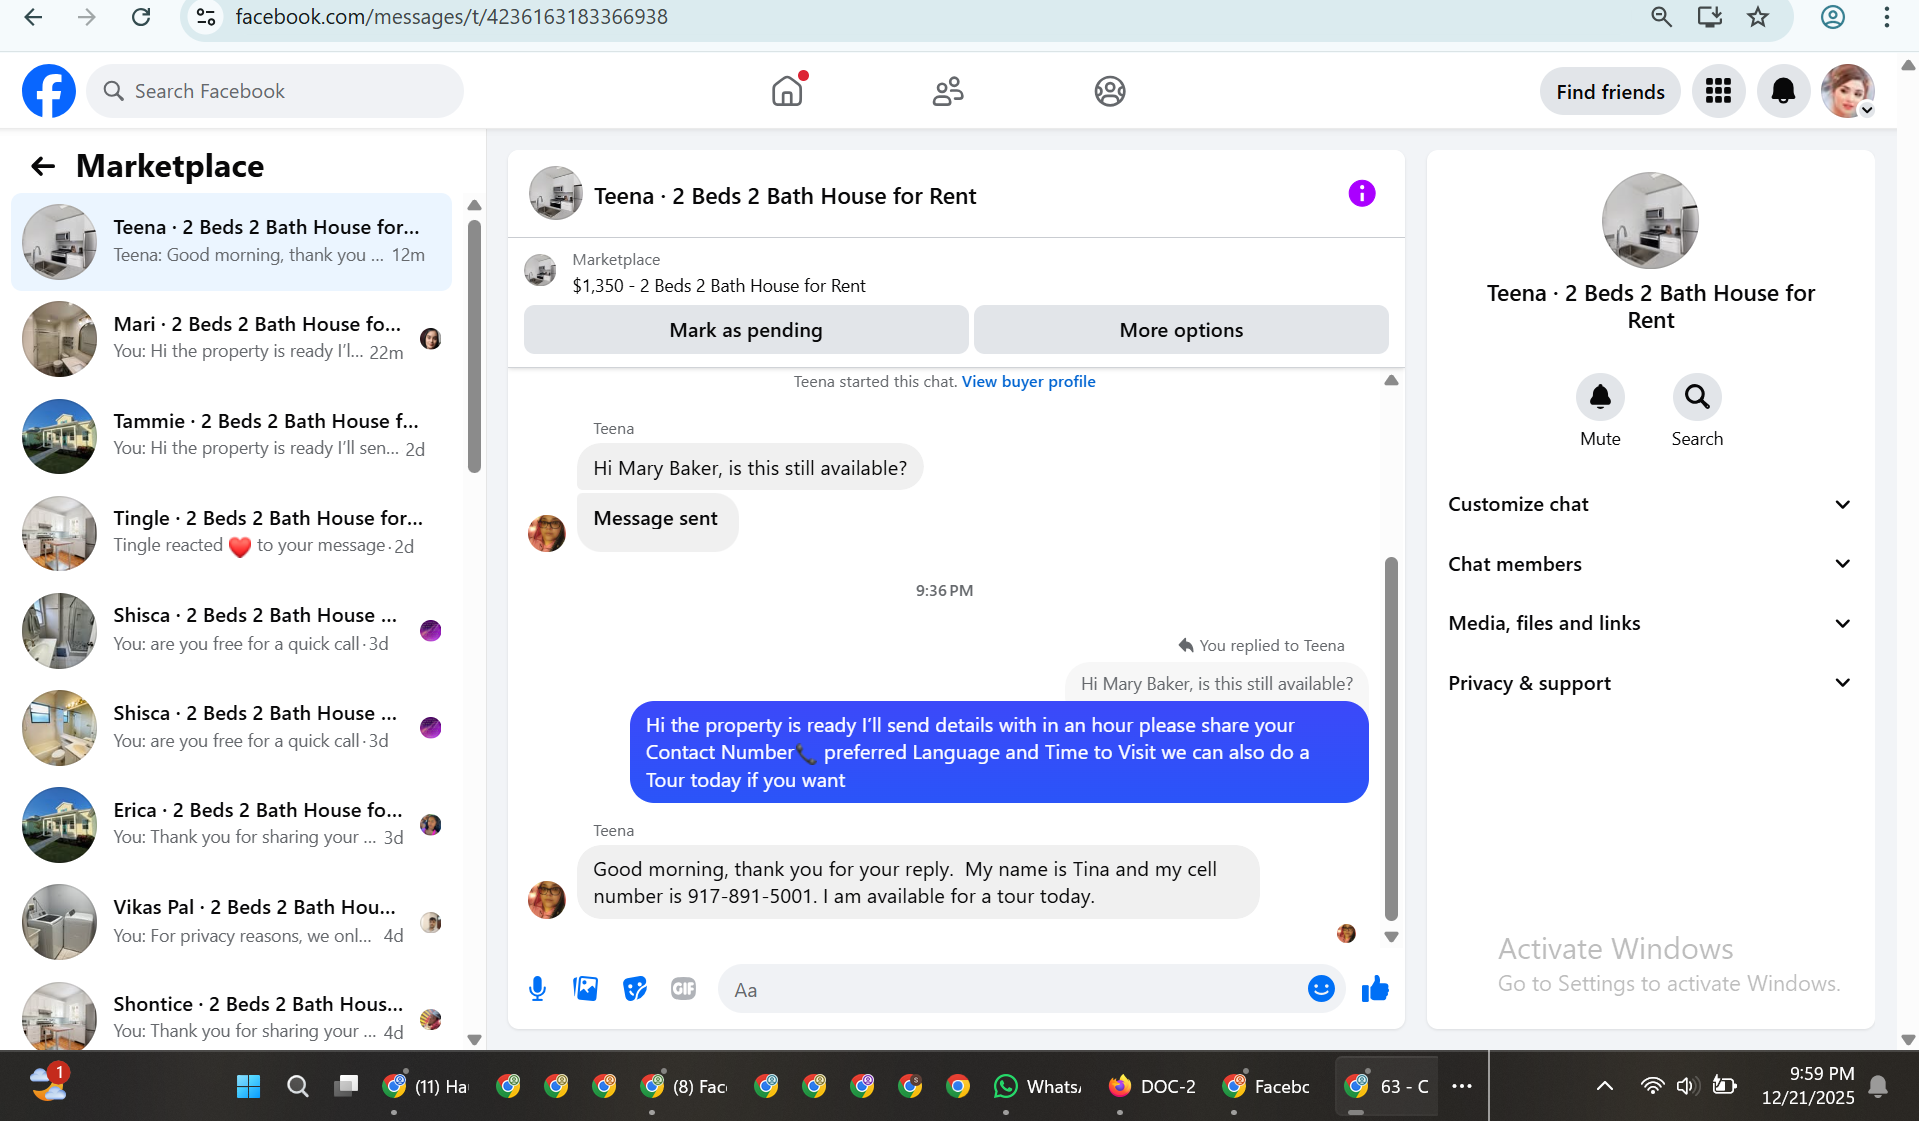Click More options button
Image resolution: width=1919 pixels, height=1121 pixels.
coord(1181,330)
